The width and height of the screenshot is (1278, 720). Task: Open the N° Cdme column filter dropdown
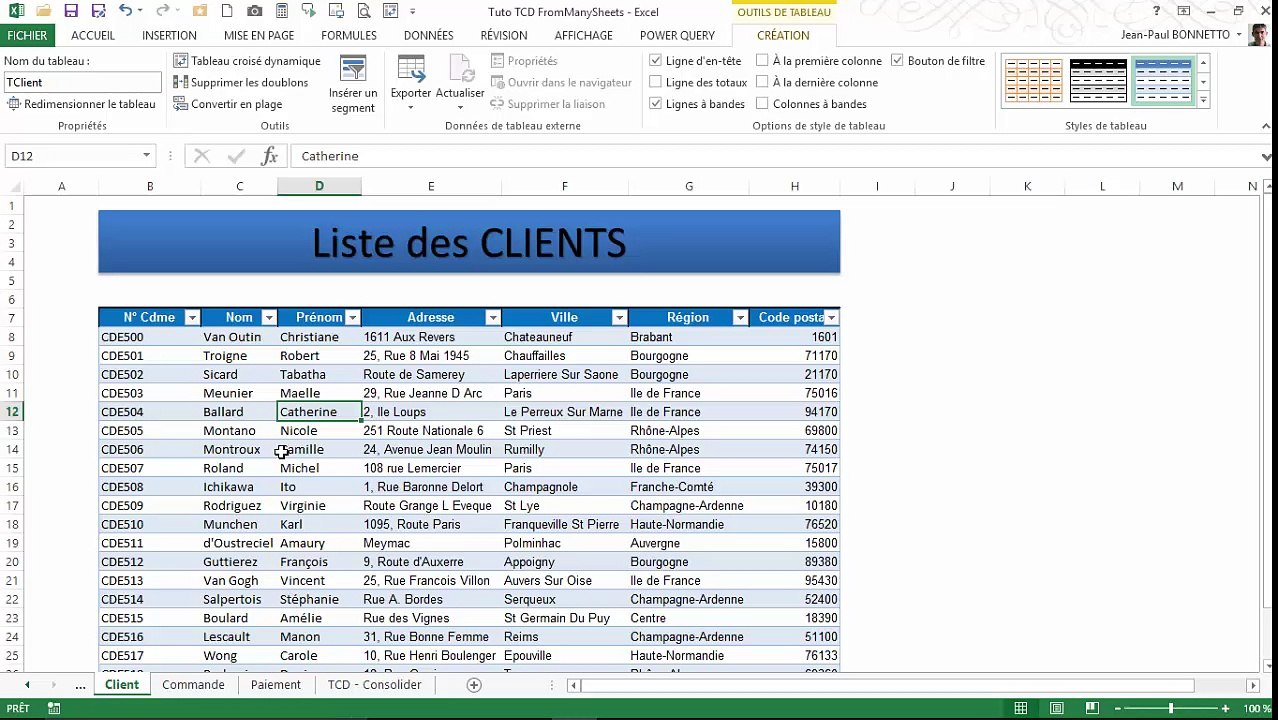pyautogui.click(x=192, y=318)
